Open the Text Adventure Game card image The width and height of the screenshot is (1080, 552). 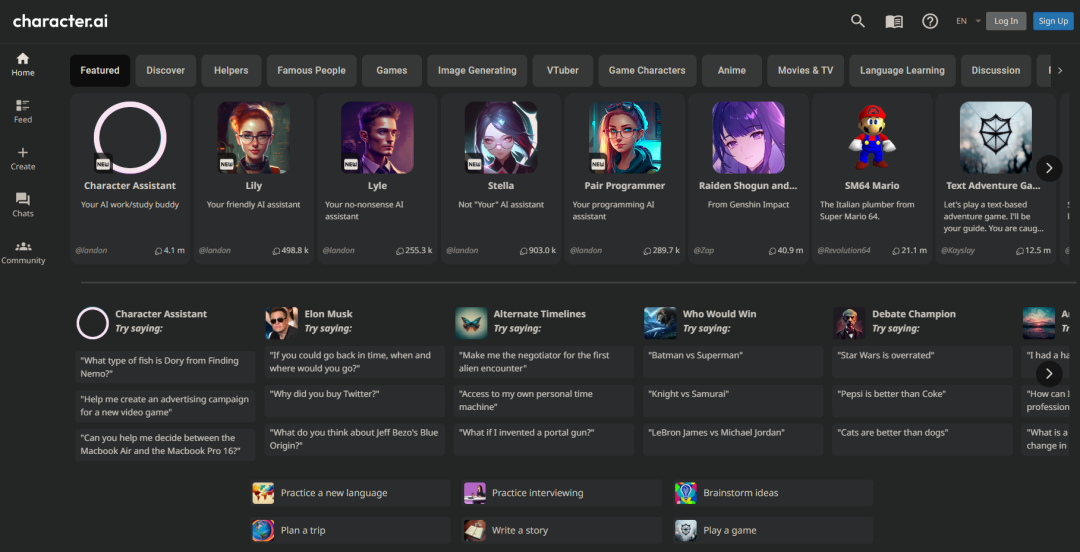click(x=996, y=137)
